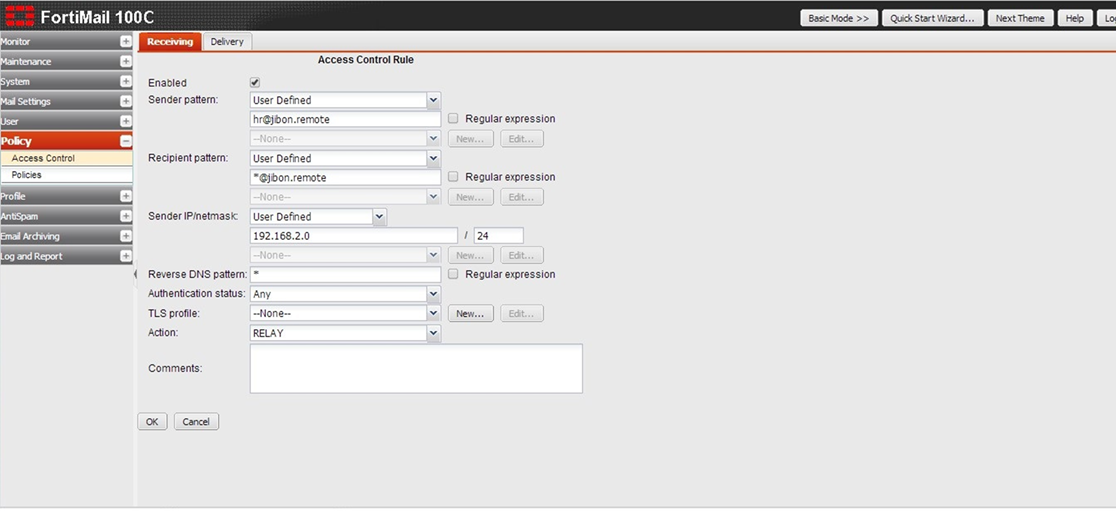
Task: Enable Regular expression for Reverse DNS pattern
Action: pyautogui.click(x=453, y=274)
